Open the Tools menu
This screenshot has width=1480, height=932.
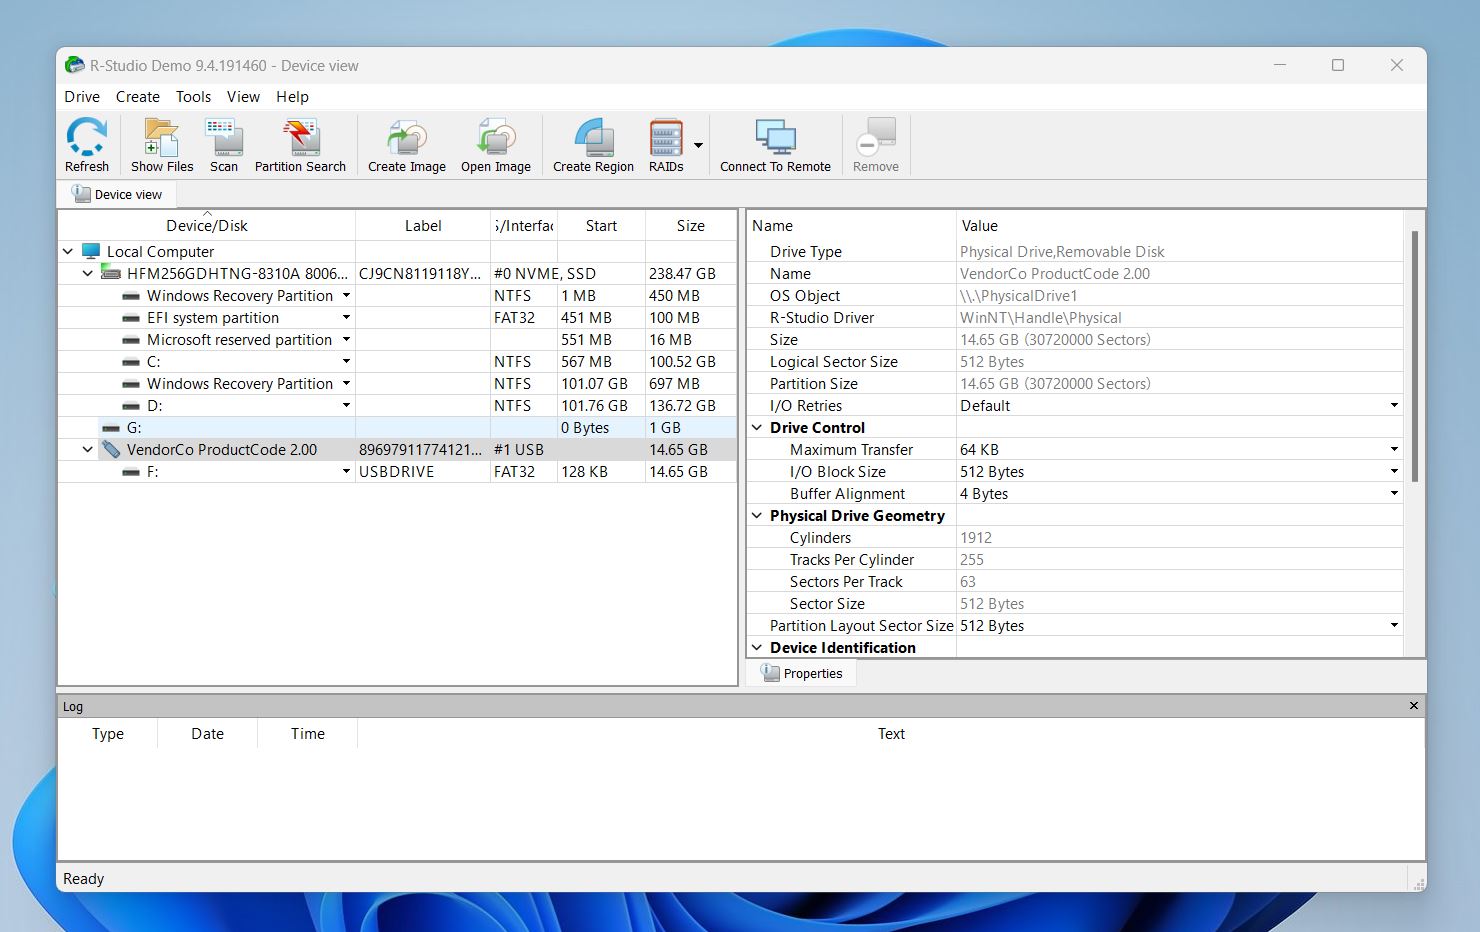[x=193, y=97]
